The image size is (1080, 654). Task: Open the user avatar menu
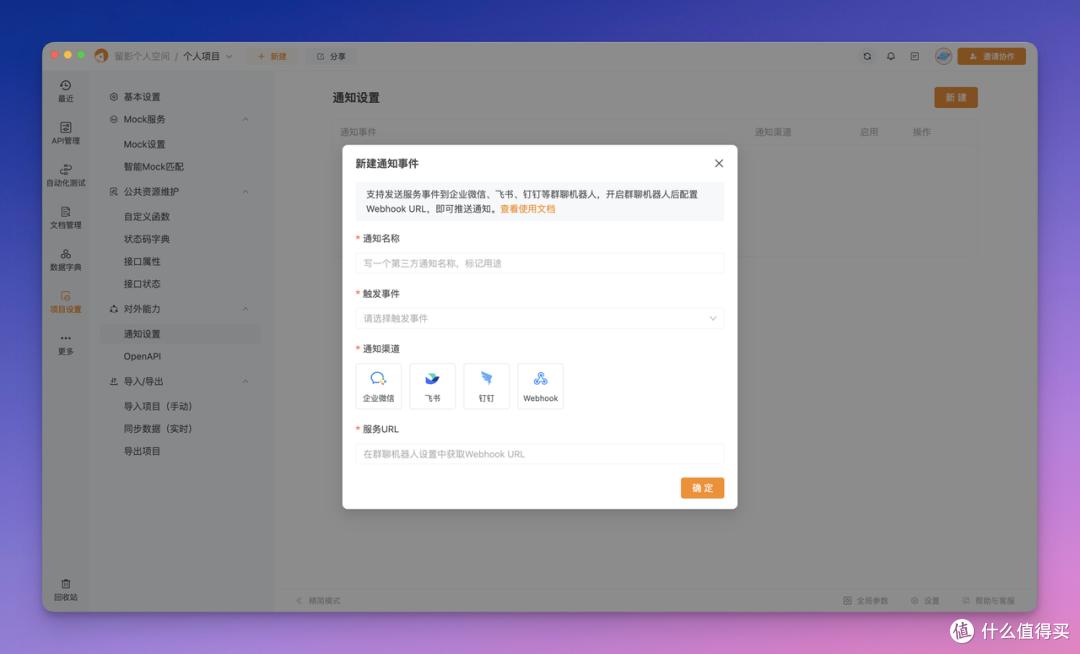pos(943,56)
